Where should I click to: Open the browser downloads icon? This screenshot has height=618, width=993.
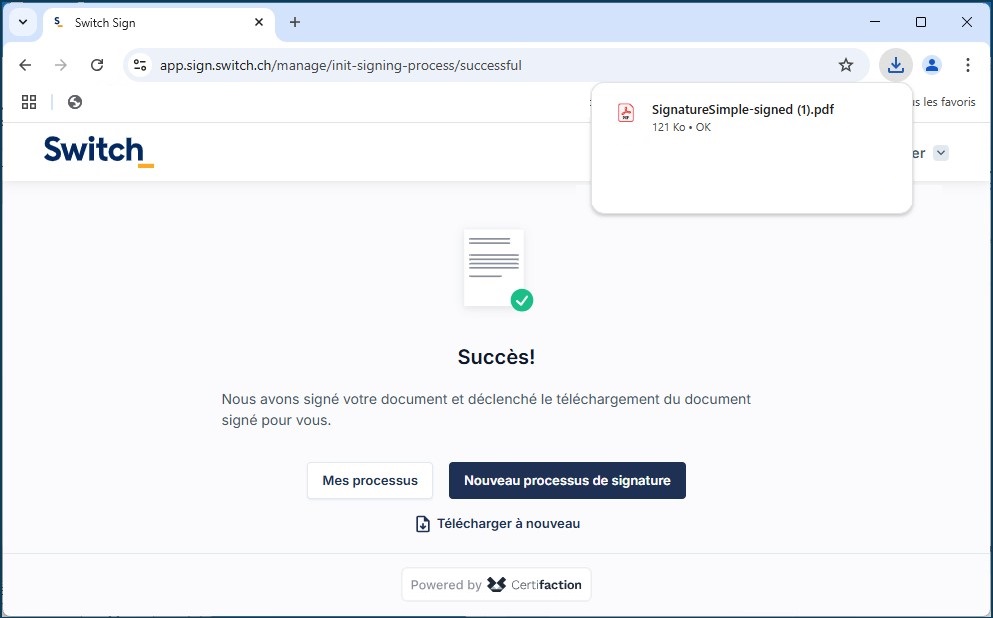(895, 65)
